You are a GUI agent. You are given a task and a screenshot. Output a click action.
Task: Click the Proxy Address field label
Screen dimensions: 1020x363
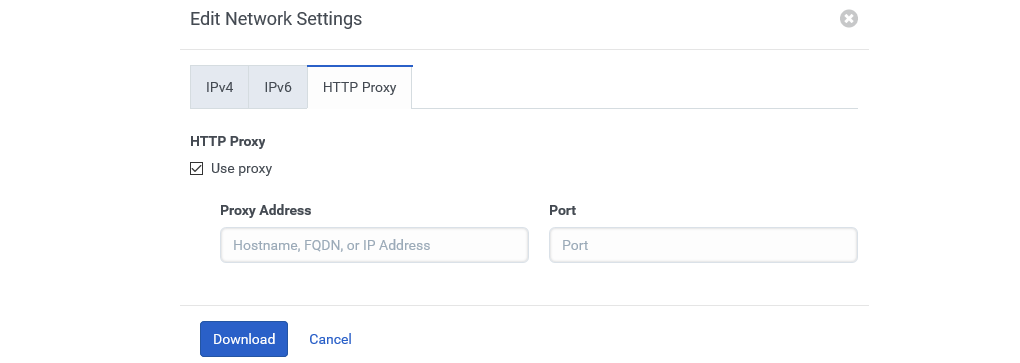[x=265, y=210]
